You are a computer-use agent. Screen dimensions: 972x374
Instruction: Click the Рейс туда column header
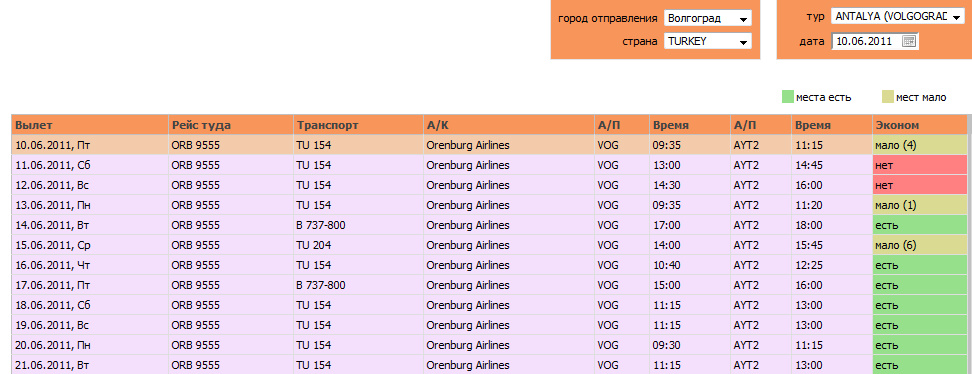coord(231,125)
